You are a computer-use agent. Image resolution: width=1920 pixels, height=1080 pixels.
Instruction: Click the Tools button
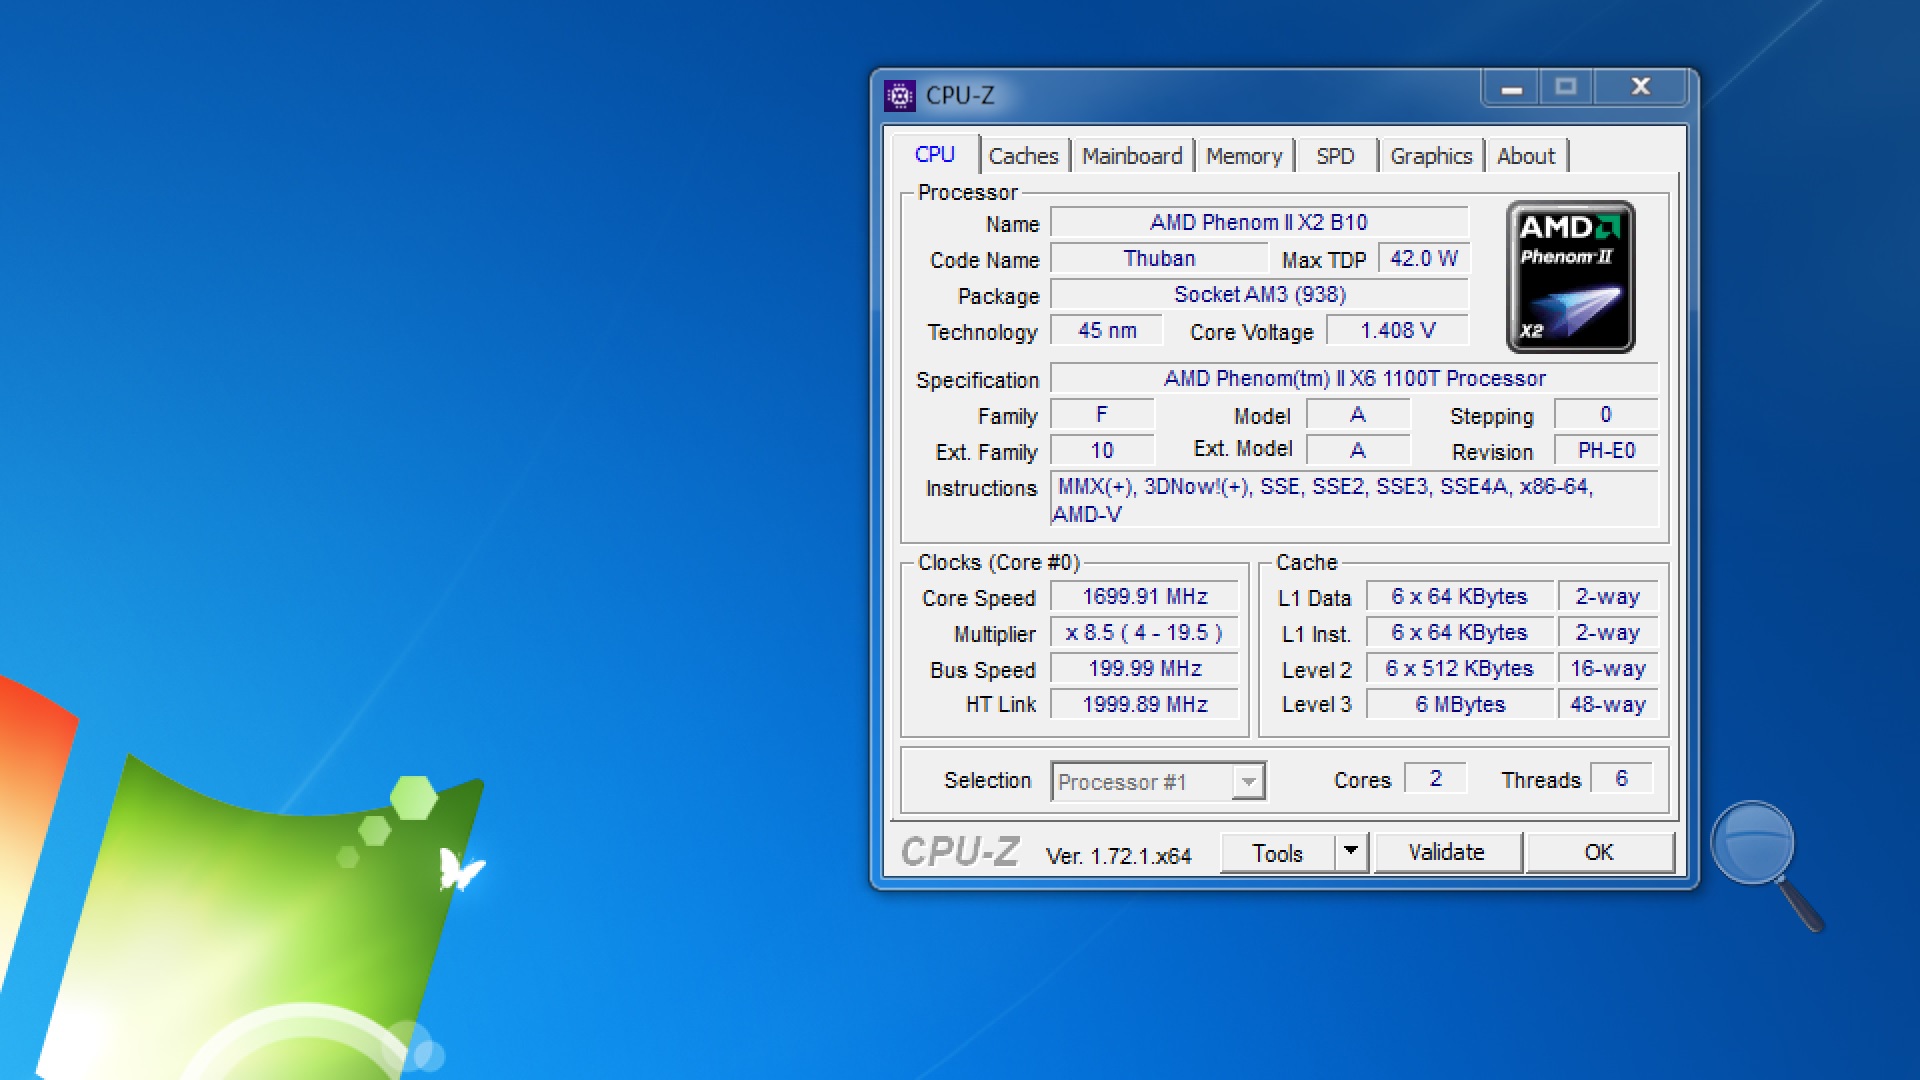coord(1277,853)
